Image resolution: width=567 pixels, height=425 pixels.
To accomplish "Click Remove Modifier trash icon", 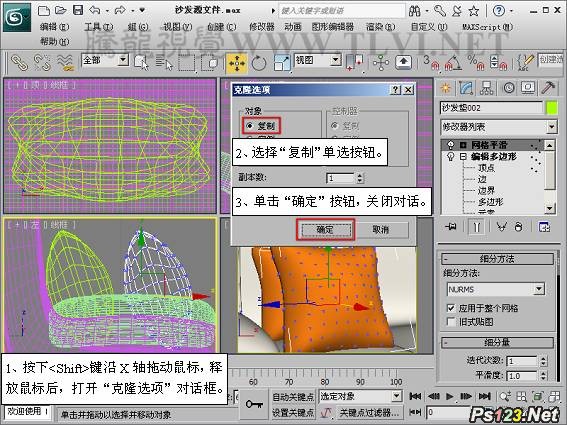I will click(519, 227).
